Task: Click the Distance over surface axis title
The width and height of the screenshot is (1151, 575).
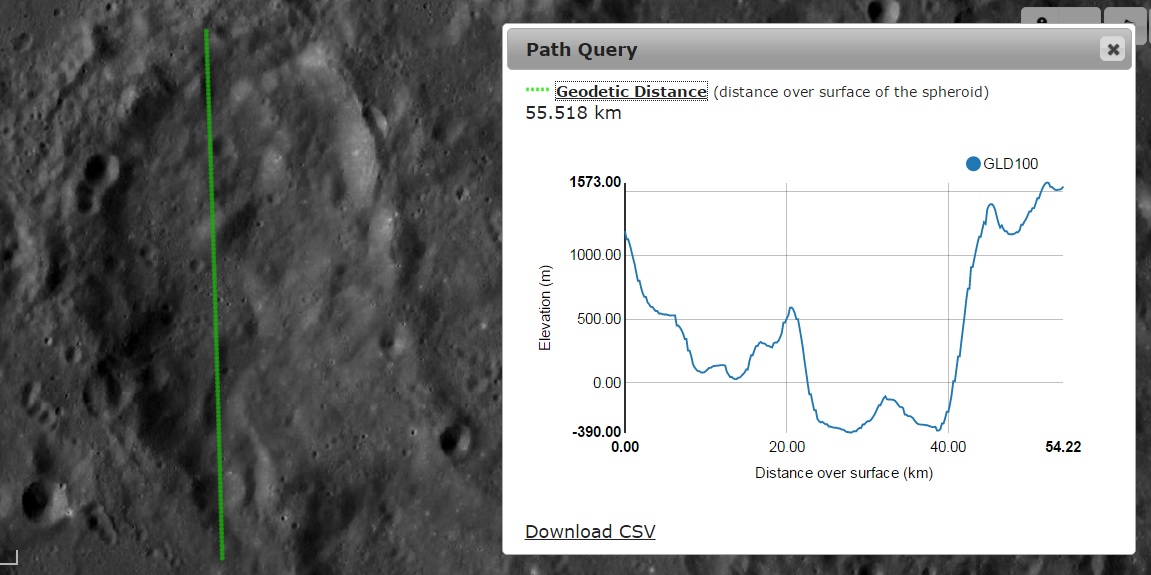Action: [x=843, y=473]
